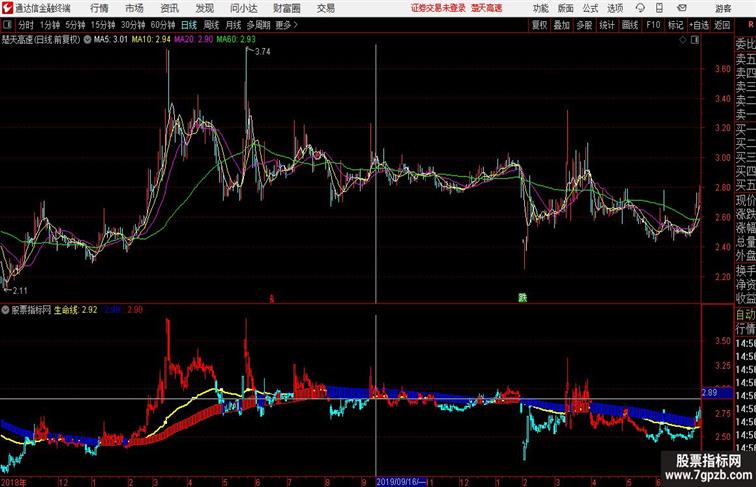Open the 选项 menu
The width and height of the screenshot is (756, 487).
pos(615,8)
